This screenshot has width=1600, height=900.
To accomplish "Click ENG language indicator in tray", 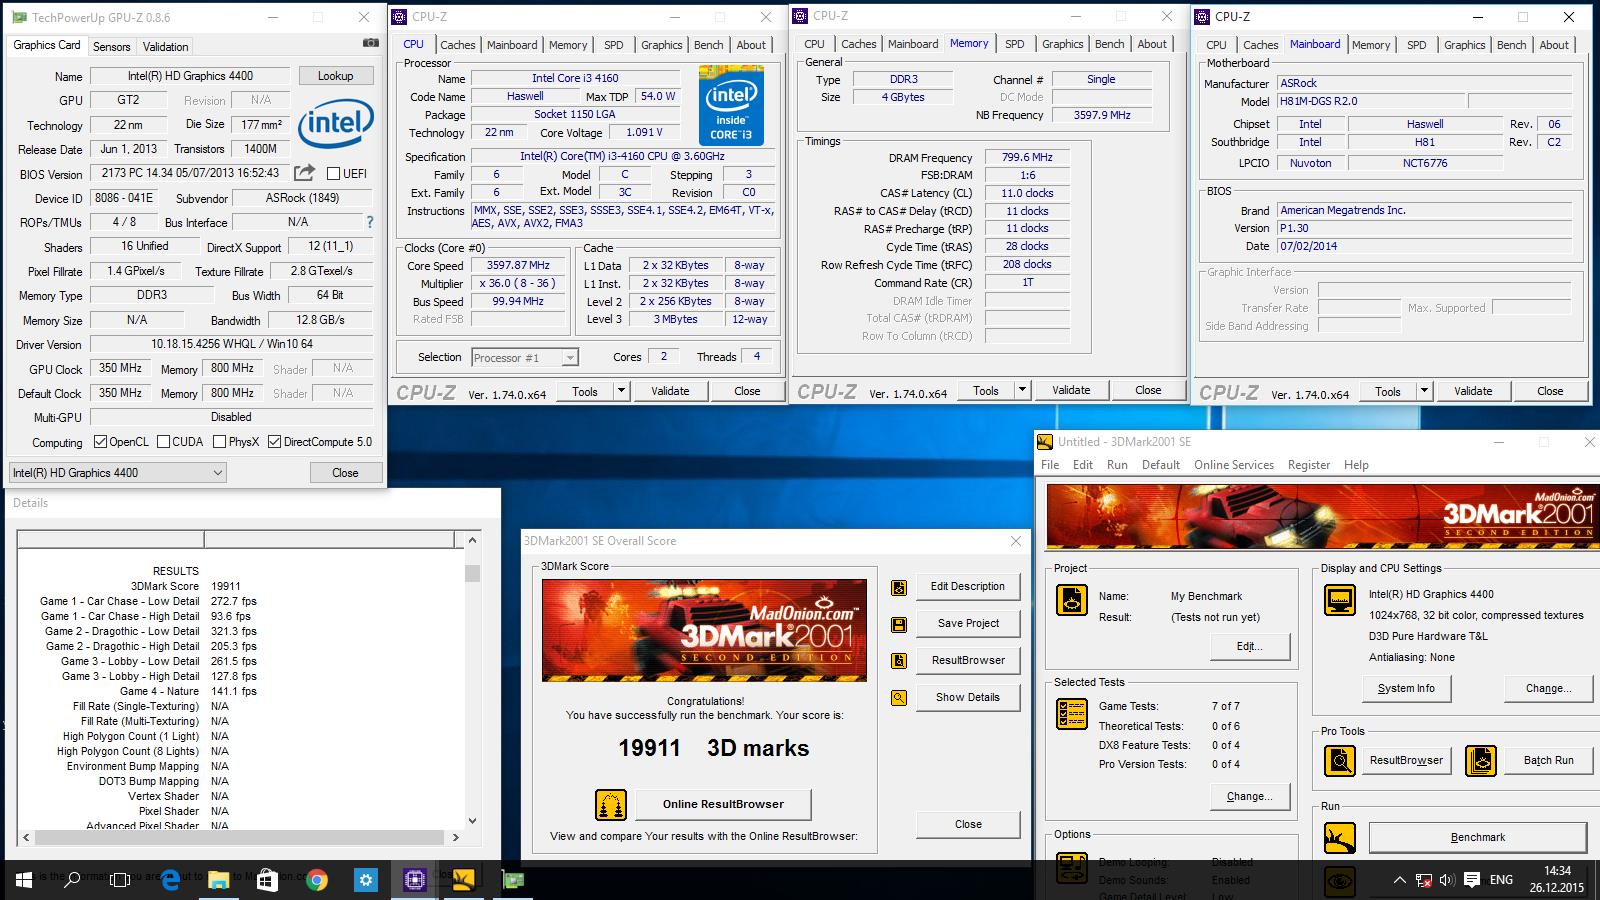I will 1501,880.
